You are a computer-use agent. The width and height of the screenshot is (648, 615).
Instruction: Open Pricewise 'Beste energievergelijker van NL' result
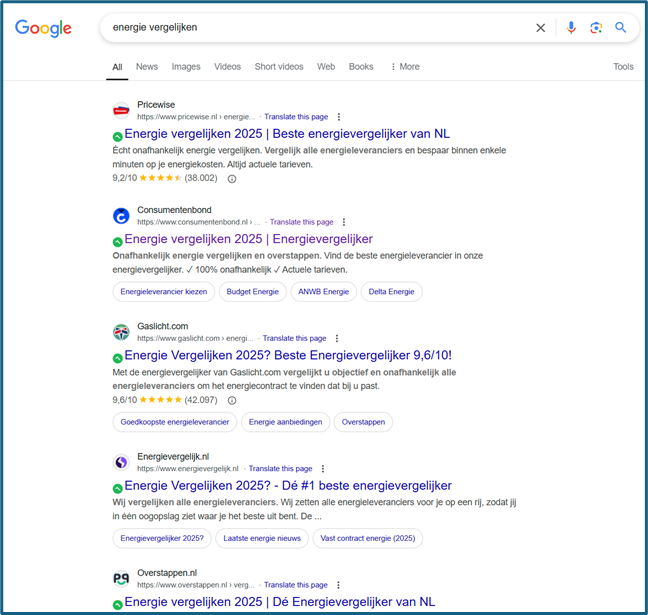point(287,134)
